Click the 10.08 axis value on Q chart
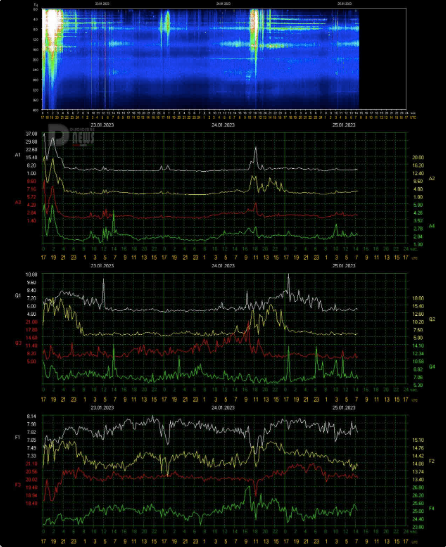The width and height of the screenshot is (446, 547). [31, 275]
